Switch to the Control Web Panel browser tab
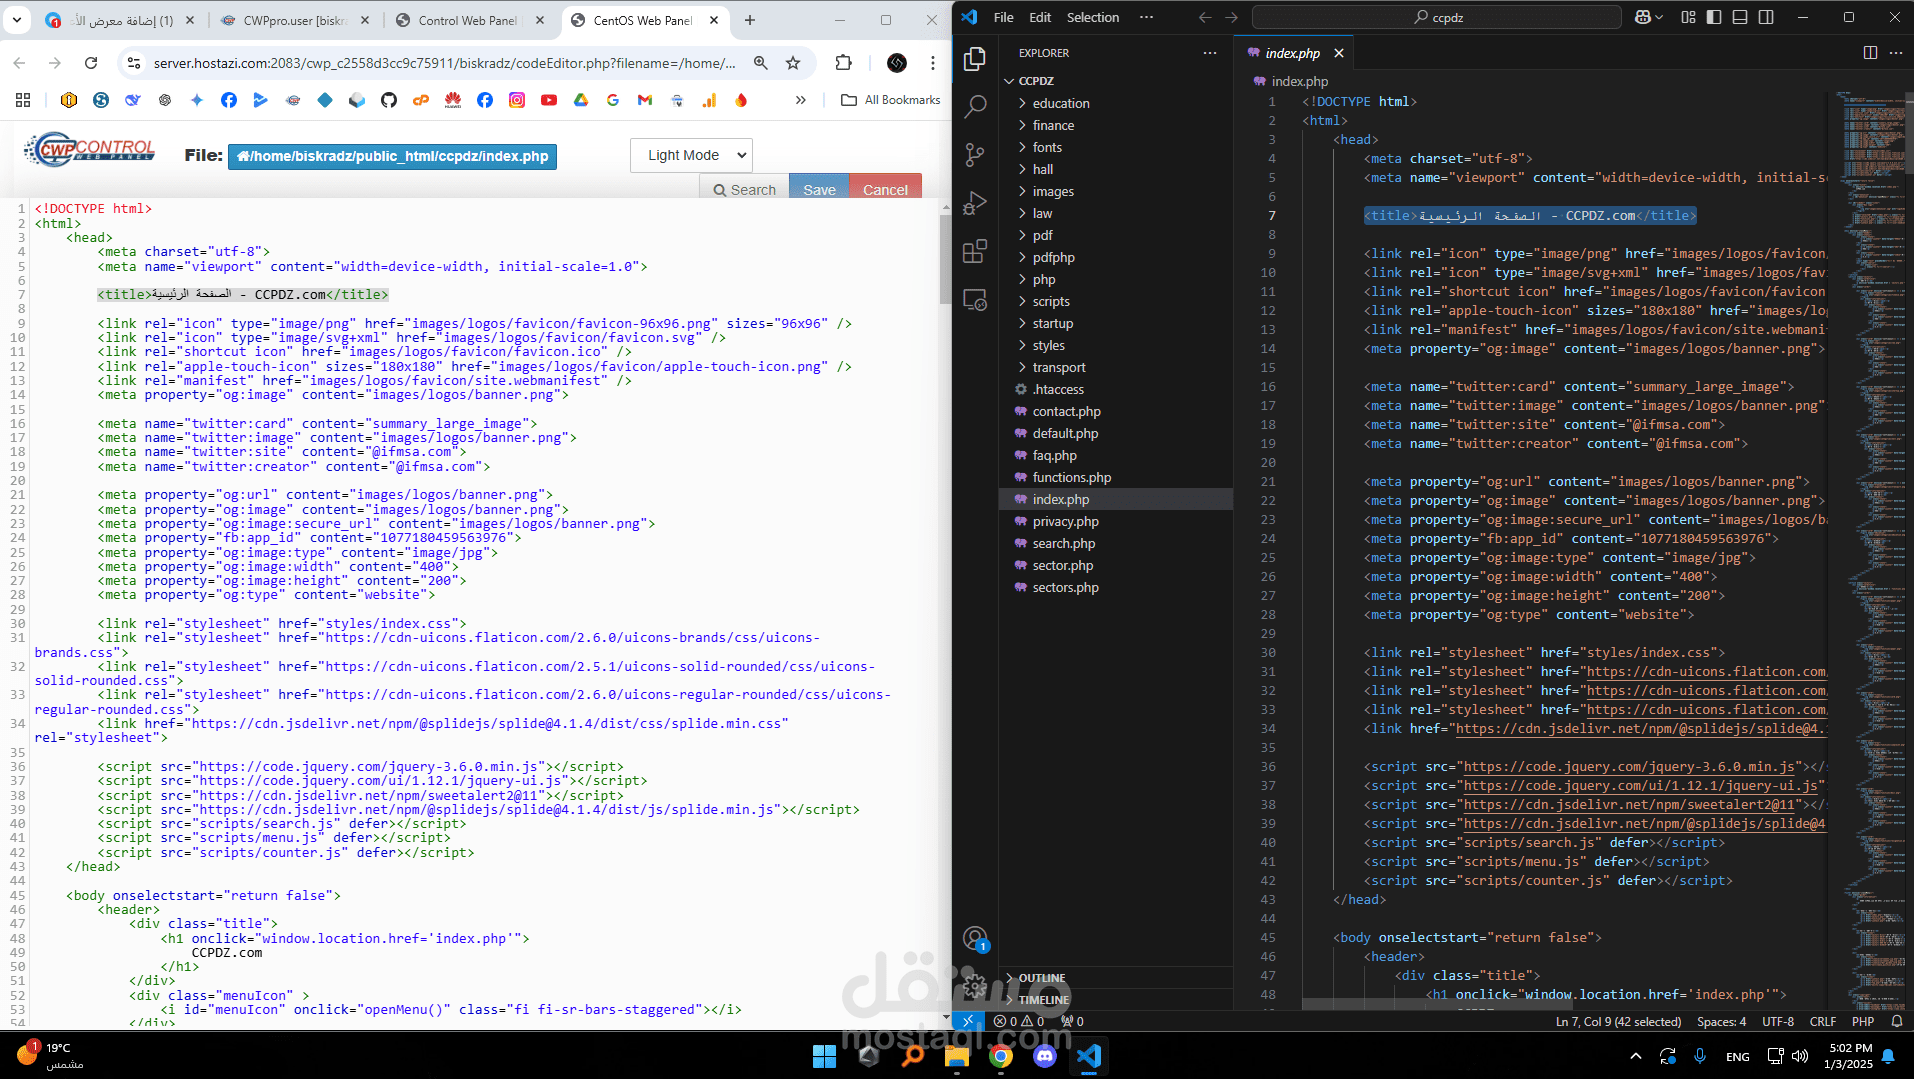This screenshot has height=1079, width=1914. pyautogui.click(x=468, y=20)
